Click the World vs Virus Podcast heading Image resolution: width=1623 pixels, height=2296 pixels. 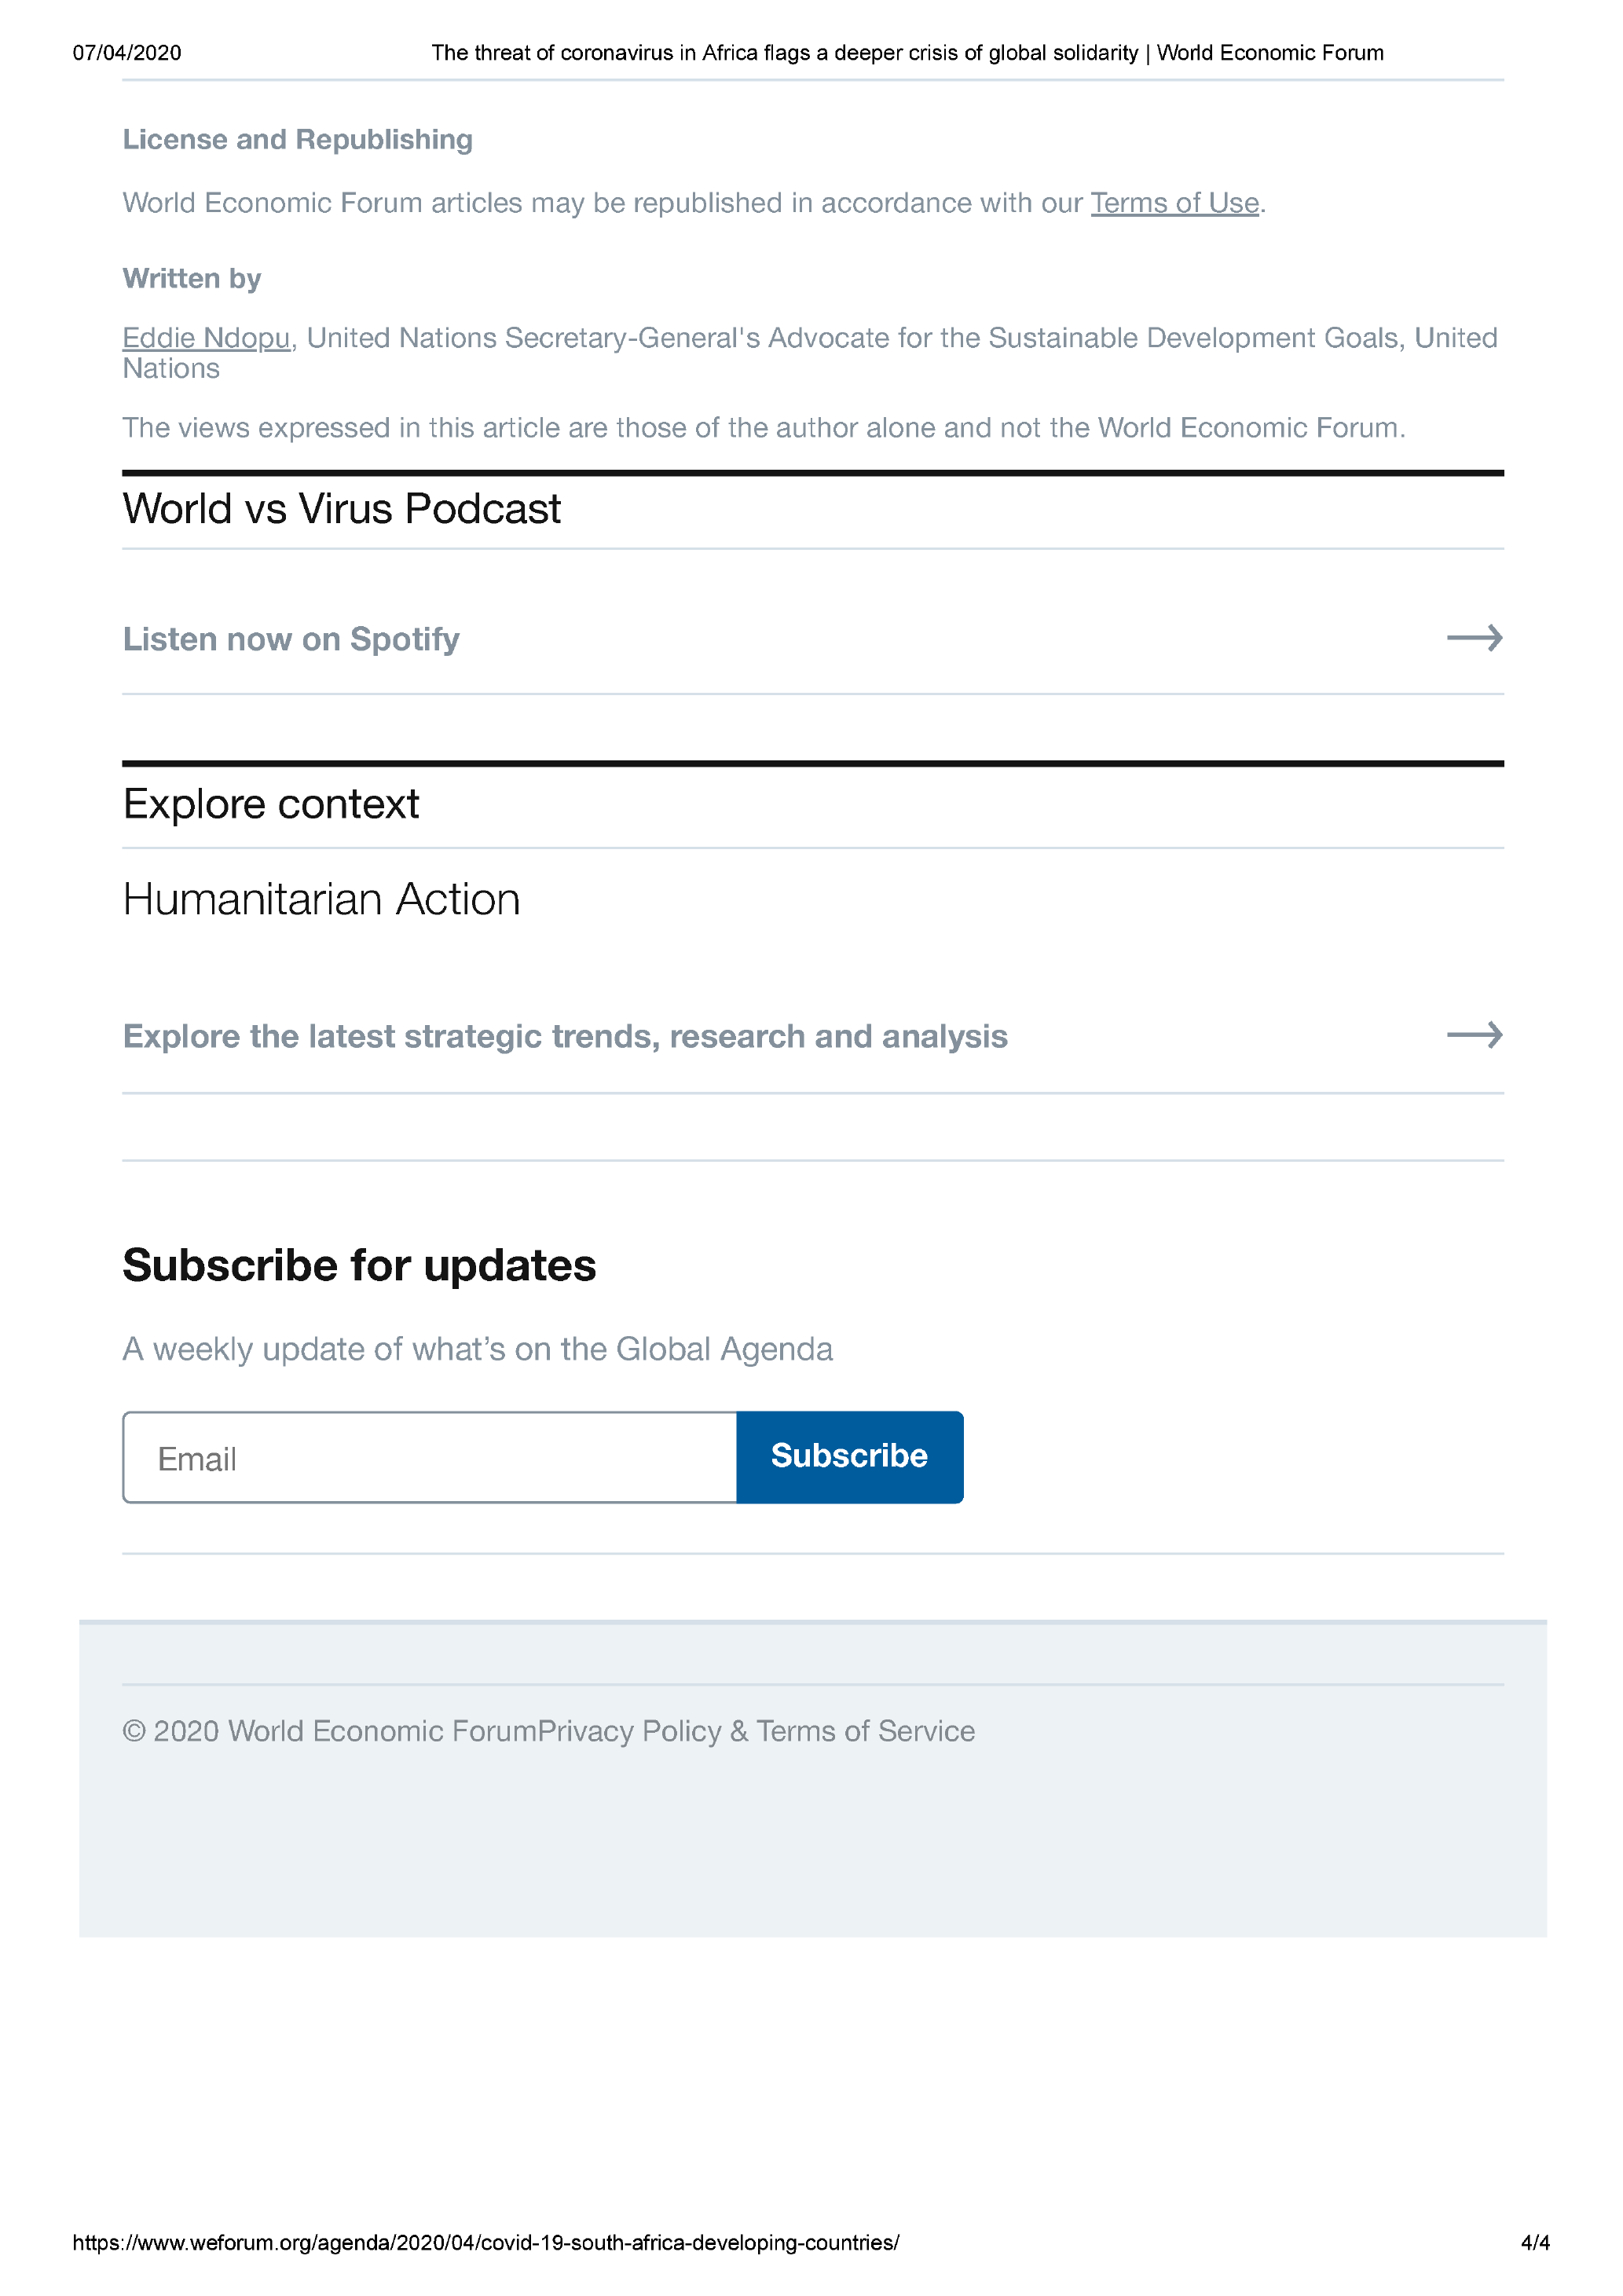[341, 509]
